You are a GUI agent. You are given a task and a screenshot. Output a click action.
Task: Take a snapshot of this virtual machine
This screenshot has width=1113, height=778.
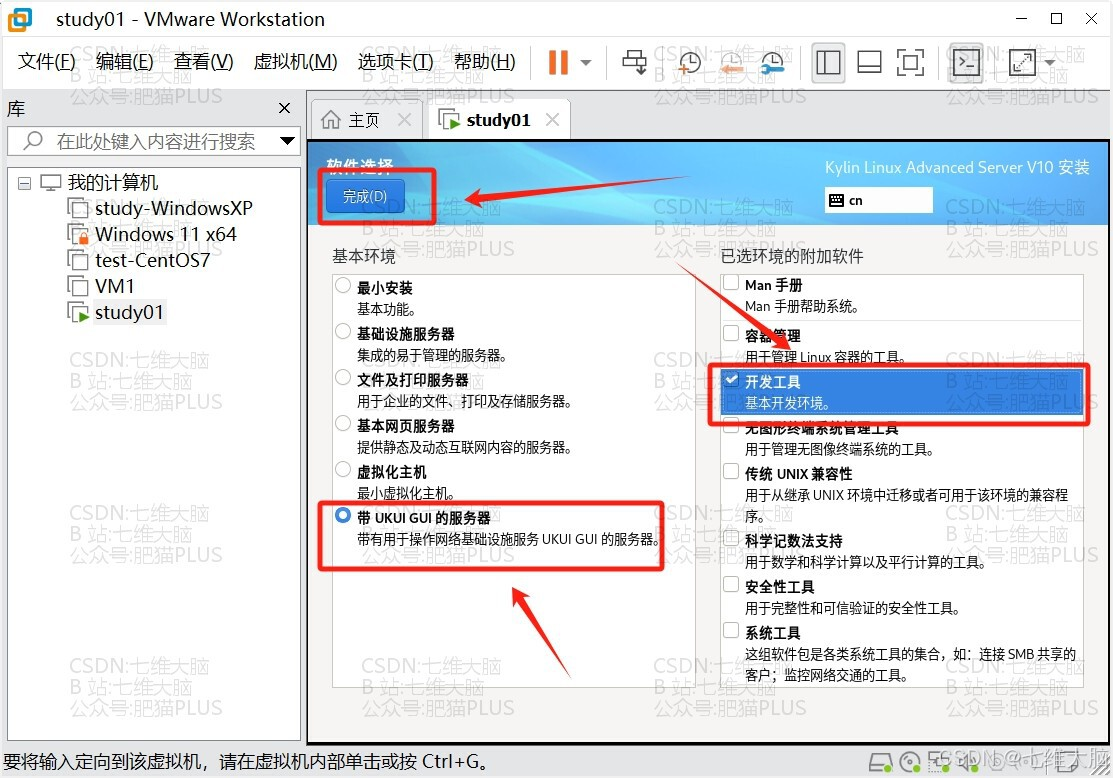689,62
